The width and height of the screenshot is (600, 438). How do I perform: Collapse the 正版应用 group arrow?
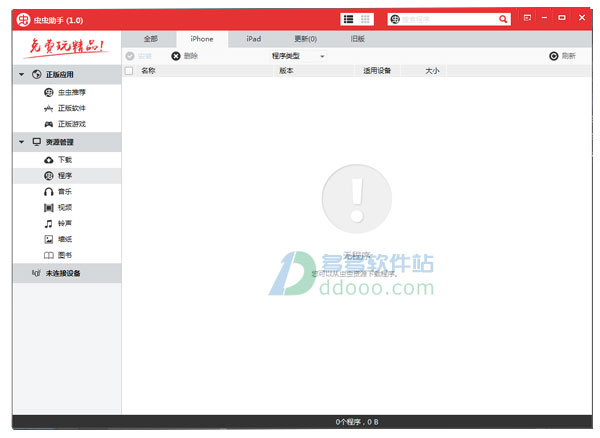[x=21, y=74]
